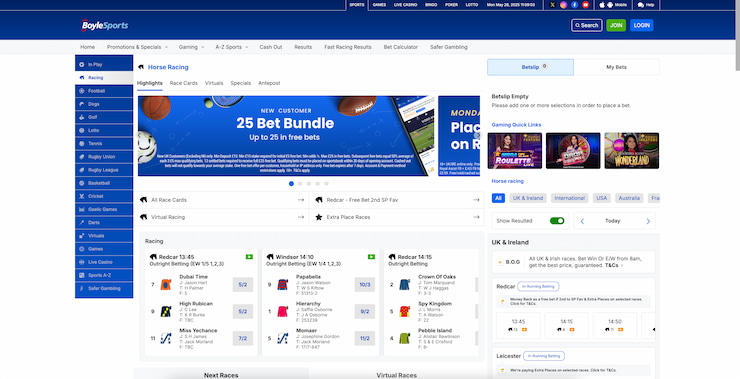Open Live Casino in the sidebar
The image size is (740, 379).
coord(104,262)
